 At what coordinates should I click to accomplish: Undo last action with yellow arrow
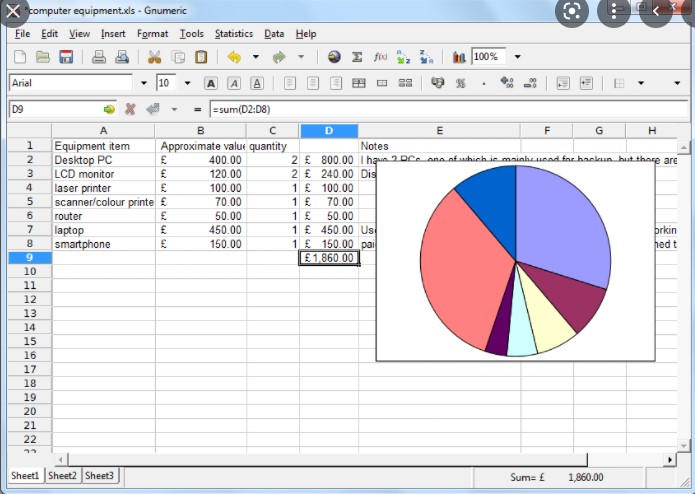tap(234, 57)
